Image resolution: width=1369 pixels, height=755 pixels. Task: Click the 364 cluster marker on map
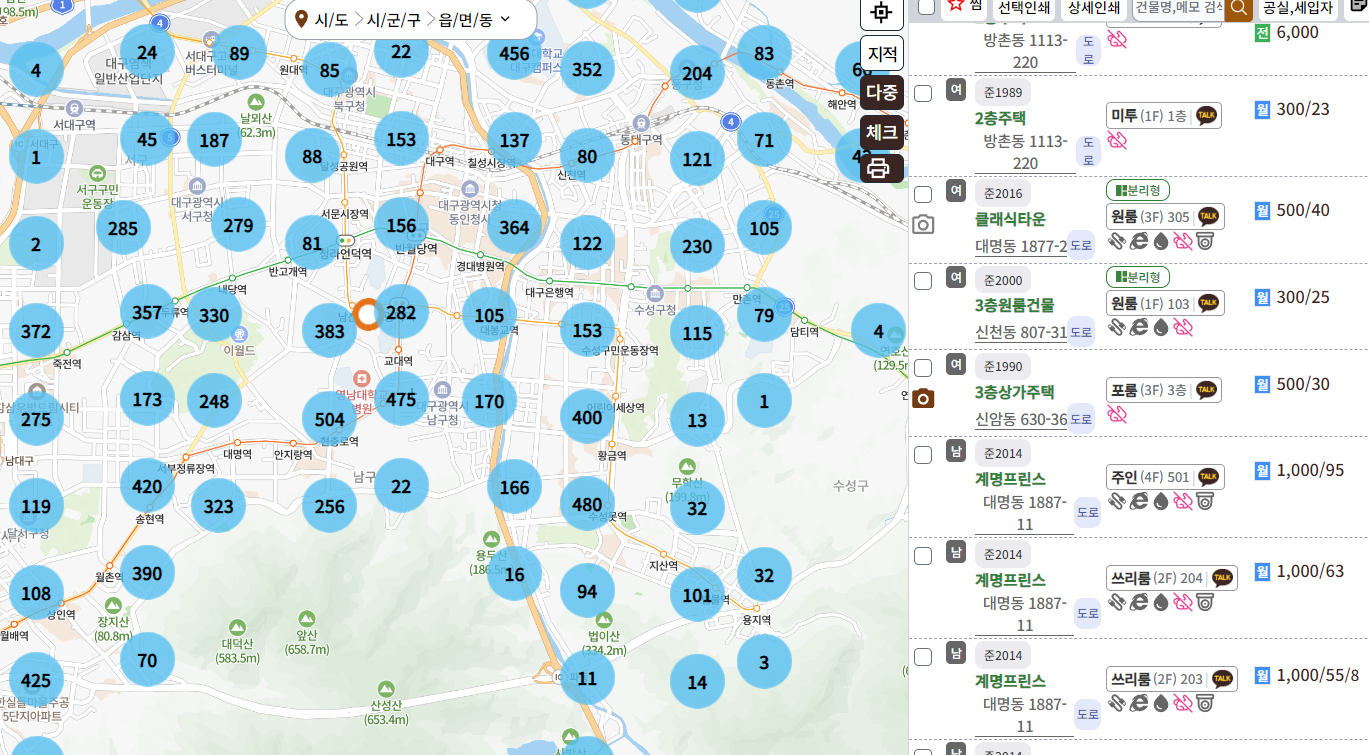[514, 227]
